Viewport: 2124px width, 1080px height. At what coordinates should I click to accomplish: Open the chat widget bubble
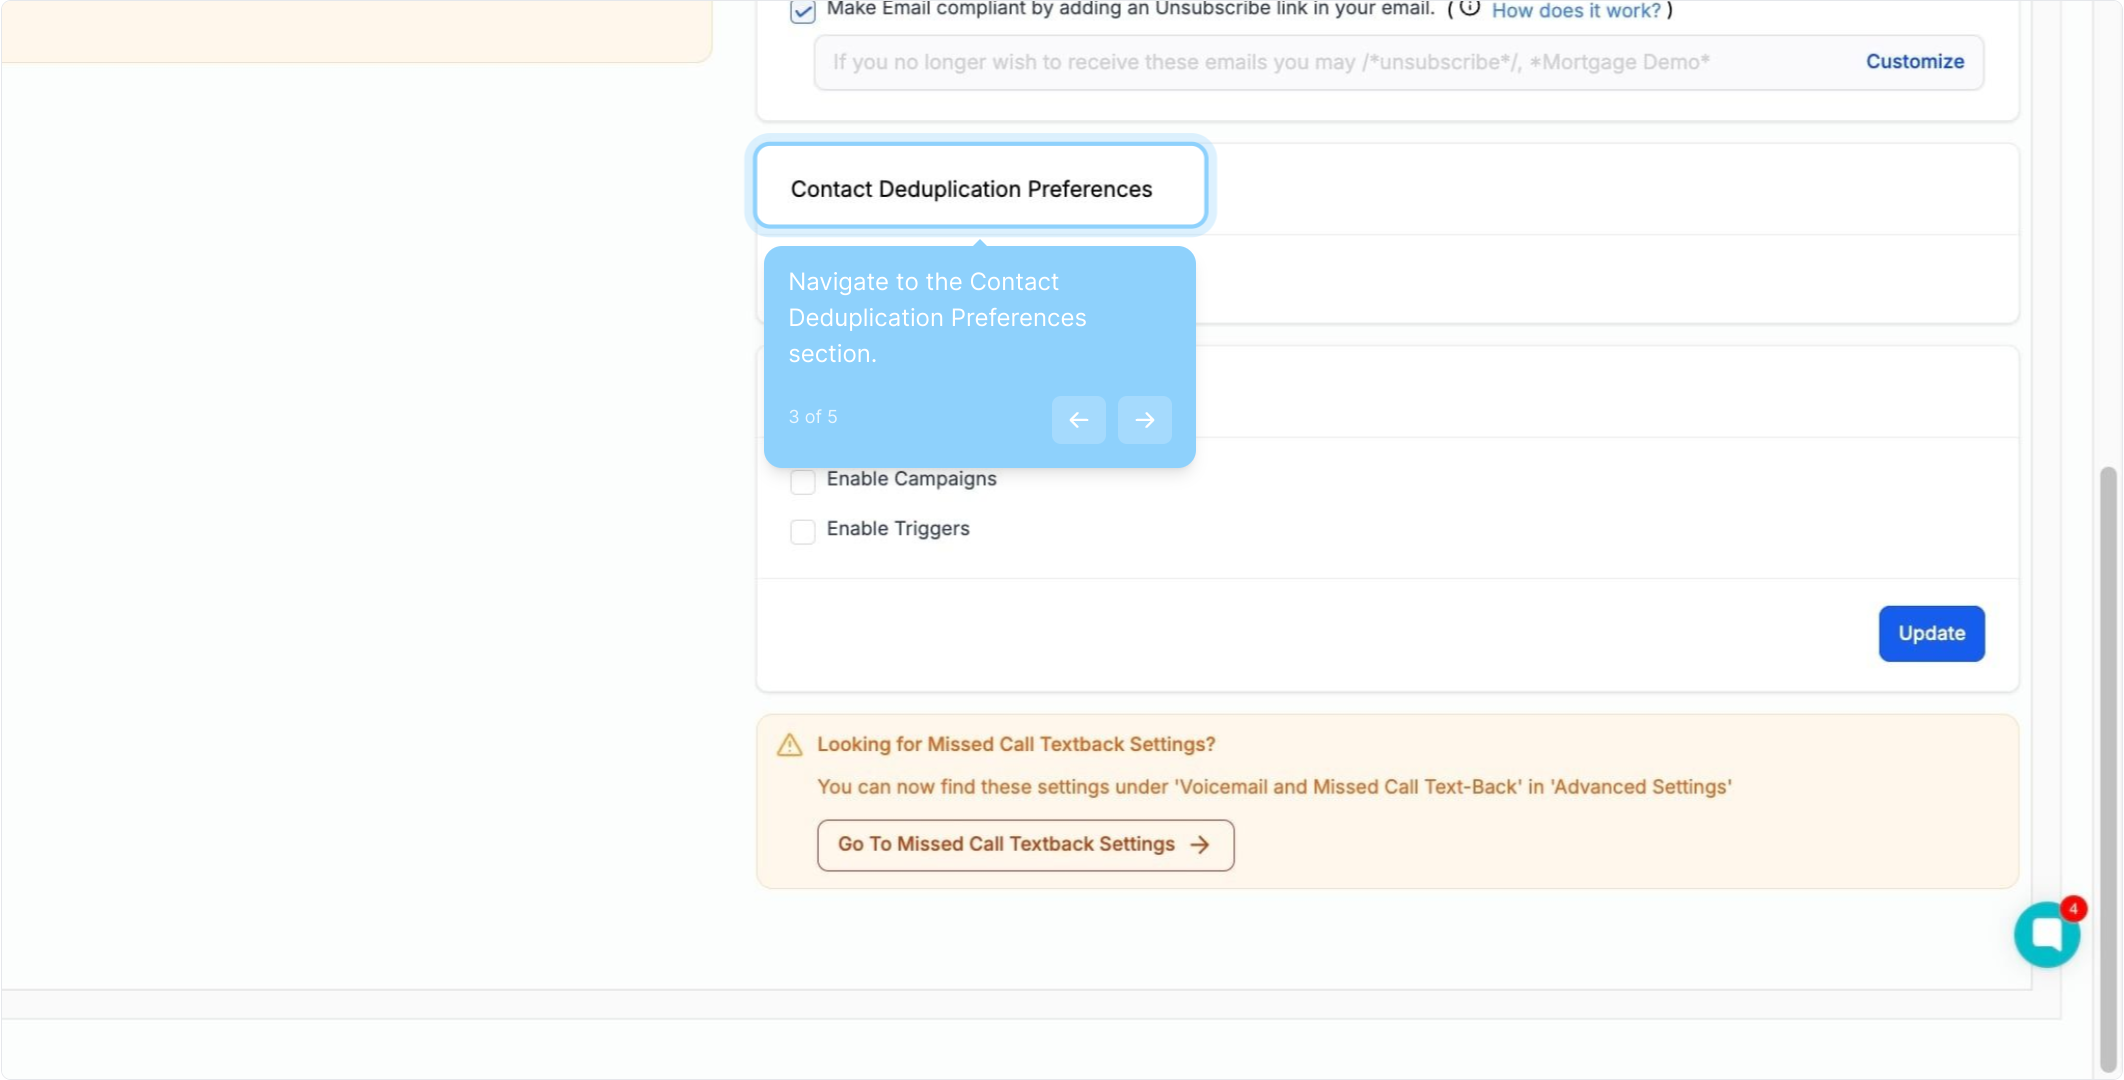pyautogui.click(x=2046, y=935)
